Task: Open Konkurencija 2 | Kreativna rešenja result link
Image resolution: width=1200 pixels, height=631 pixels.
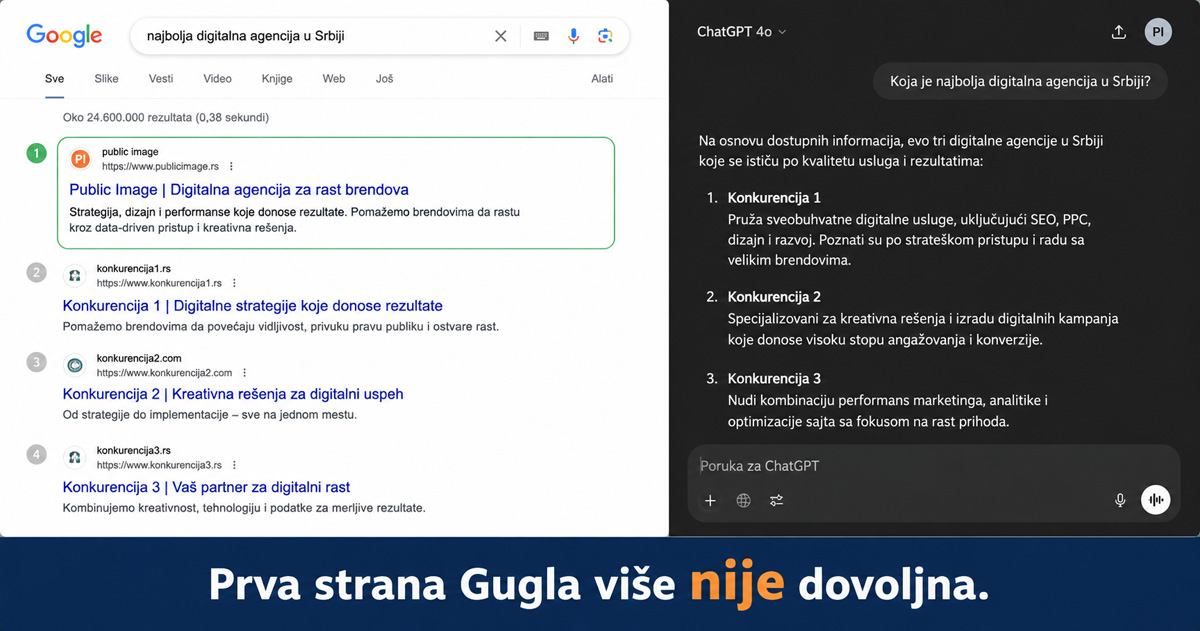Action: click(233, 394)
